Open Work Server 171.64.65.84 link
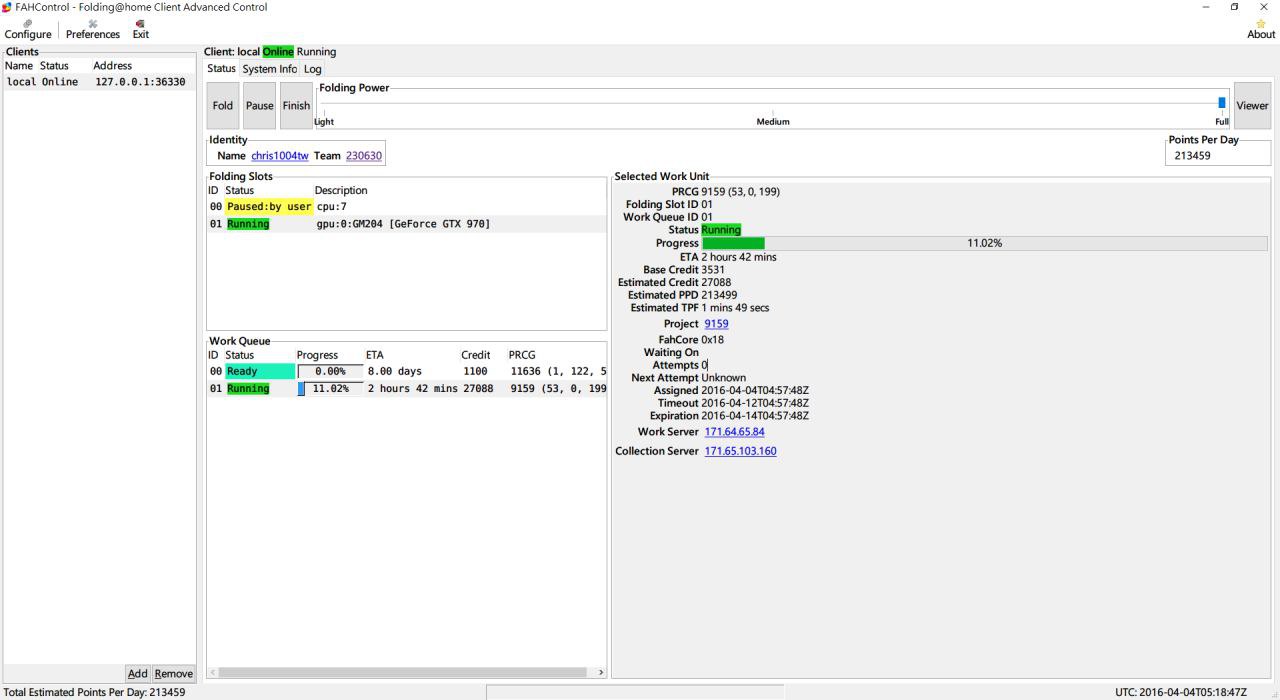 click(734, 432)
